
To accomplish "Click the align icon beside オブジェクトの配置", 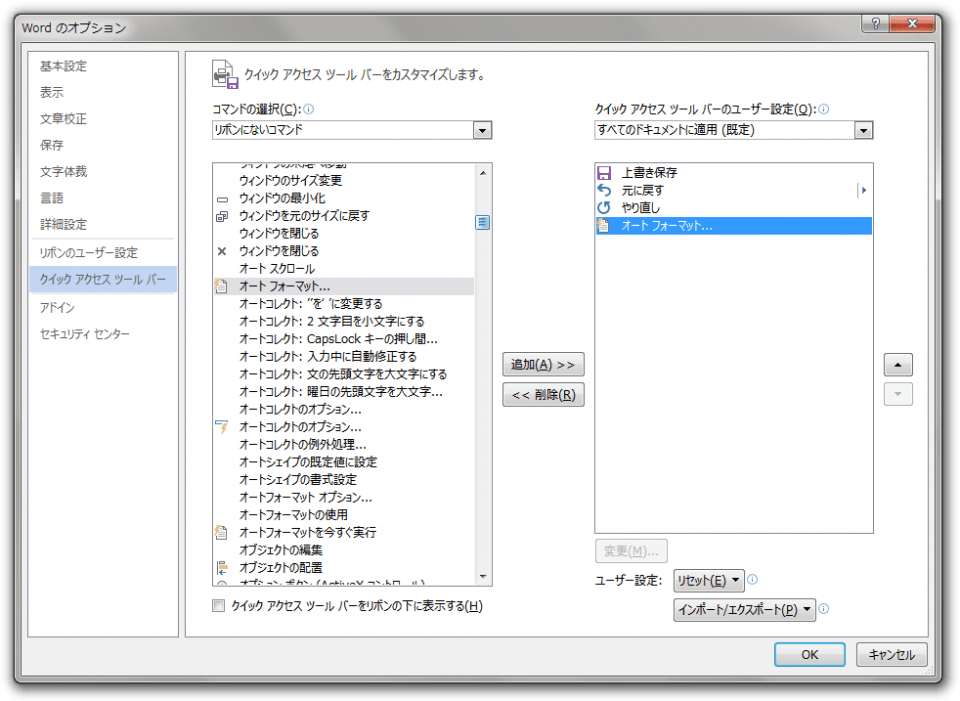I will pos(222,568).
